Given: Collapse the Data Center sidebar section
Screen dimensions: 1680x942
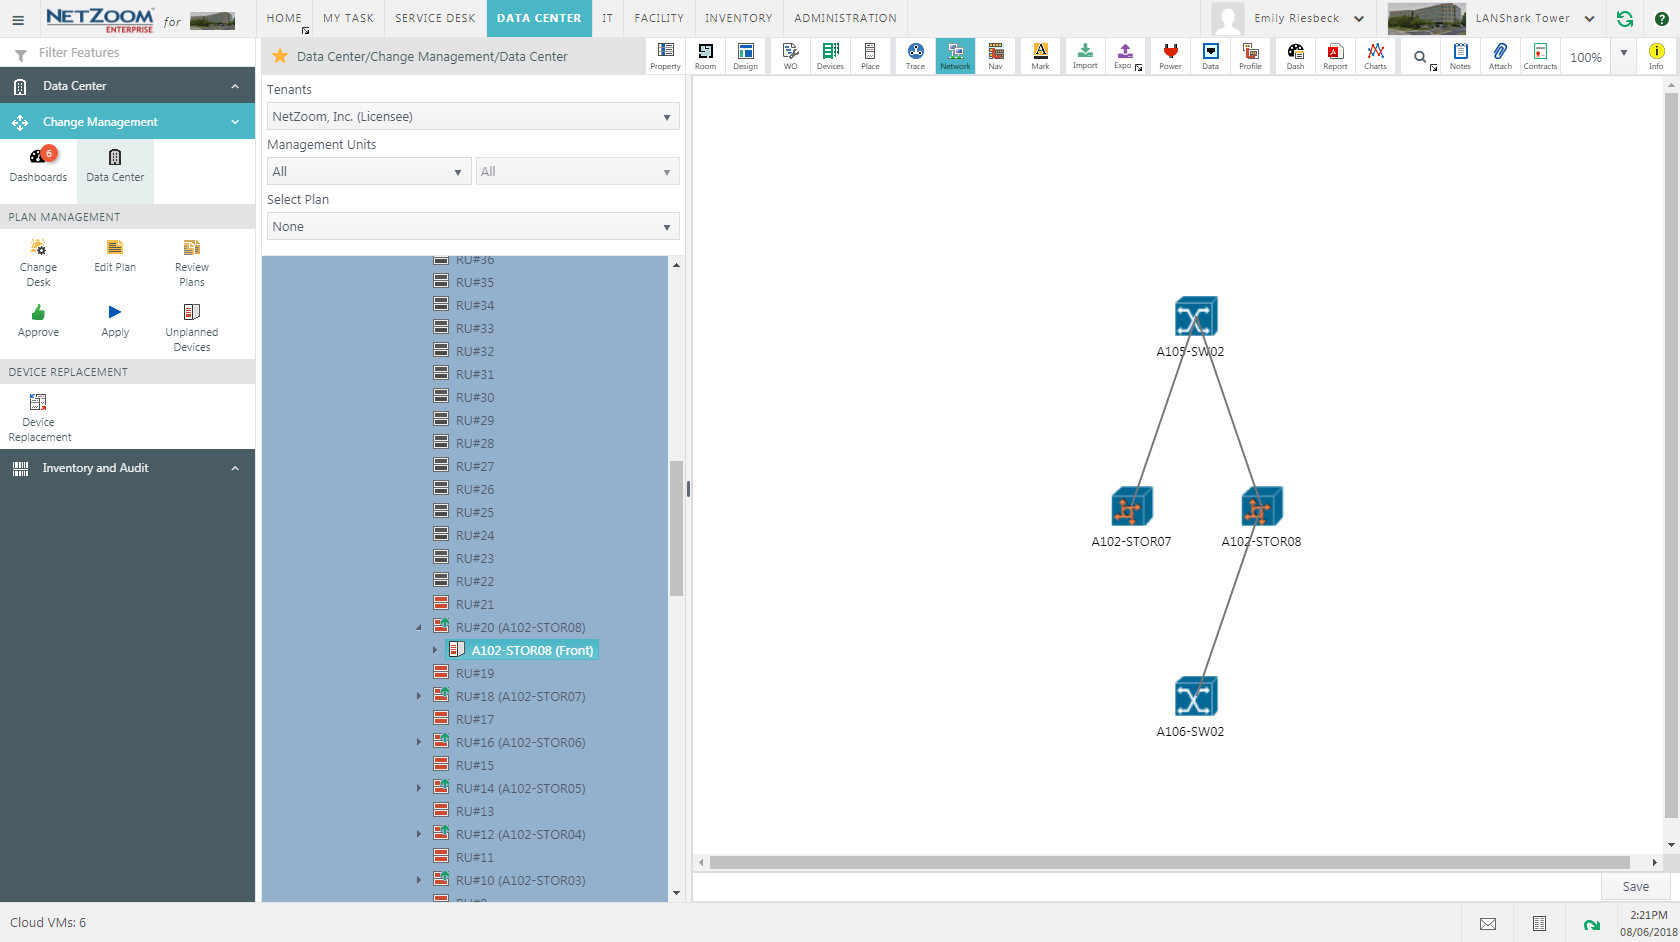Looking at the screenshot, I should coord(235,86).
